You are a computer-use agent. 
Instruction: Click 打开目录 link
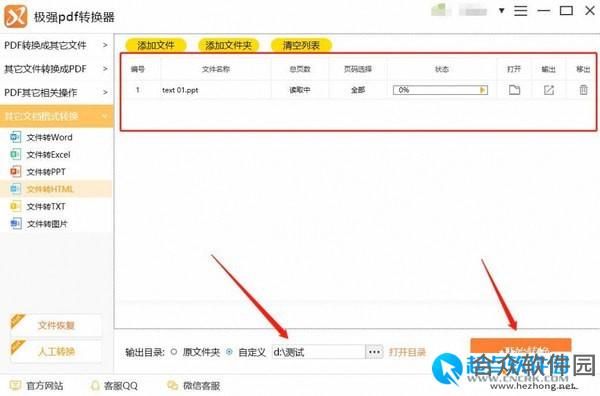point(407,352)
